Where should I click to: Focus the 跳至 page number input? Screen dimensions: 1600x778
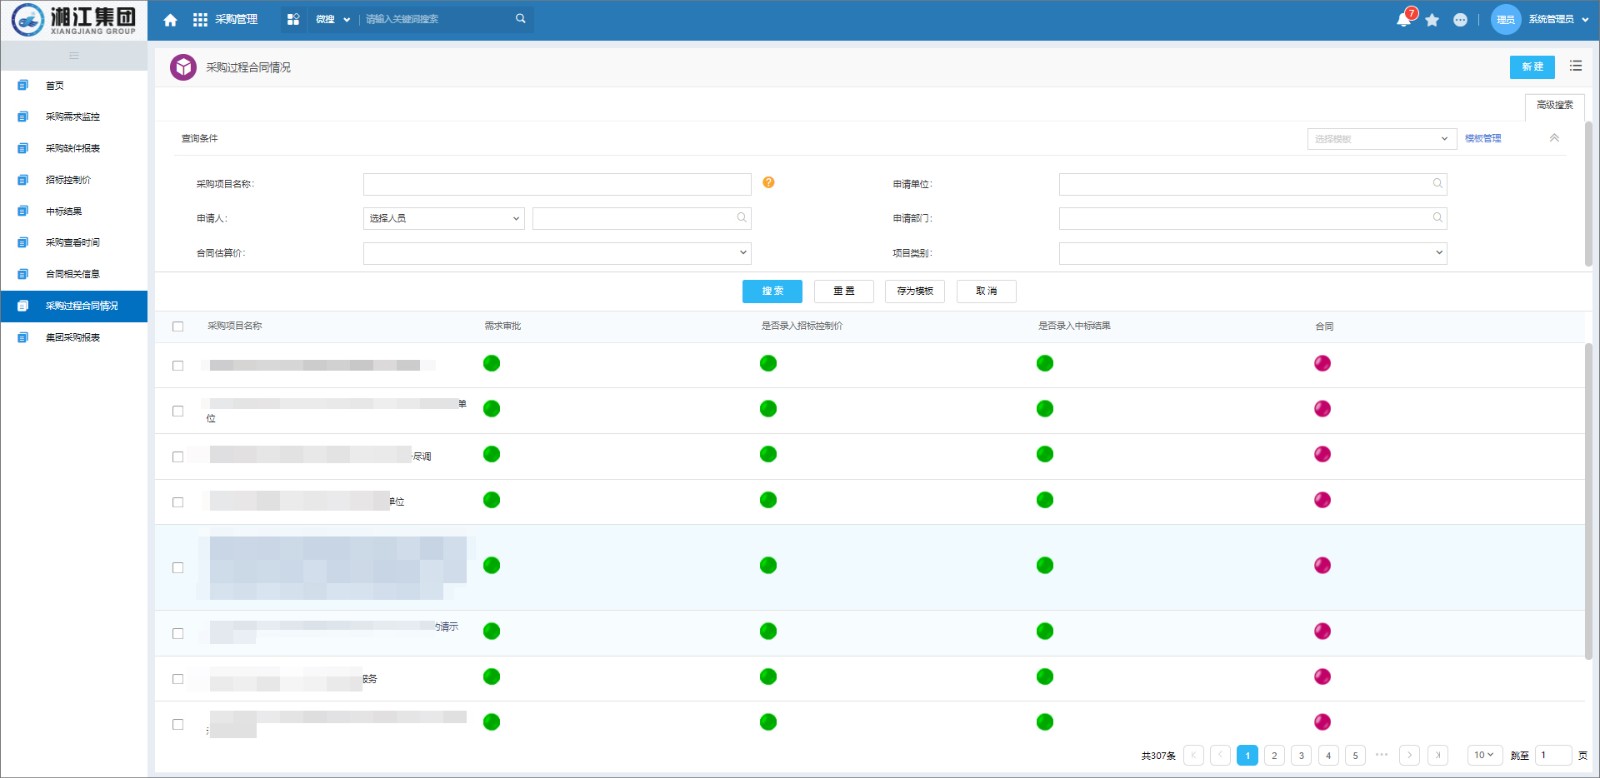click(1554, 755)
